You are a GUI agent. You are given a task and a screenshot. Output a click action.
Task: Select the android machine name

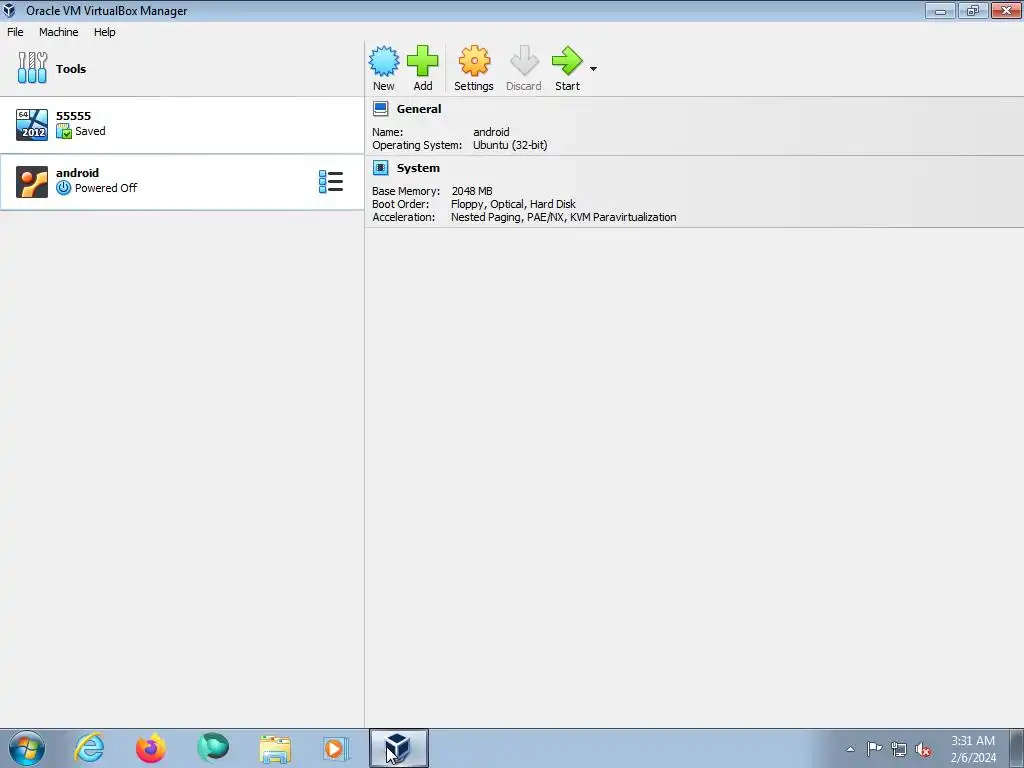77,172
